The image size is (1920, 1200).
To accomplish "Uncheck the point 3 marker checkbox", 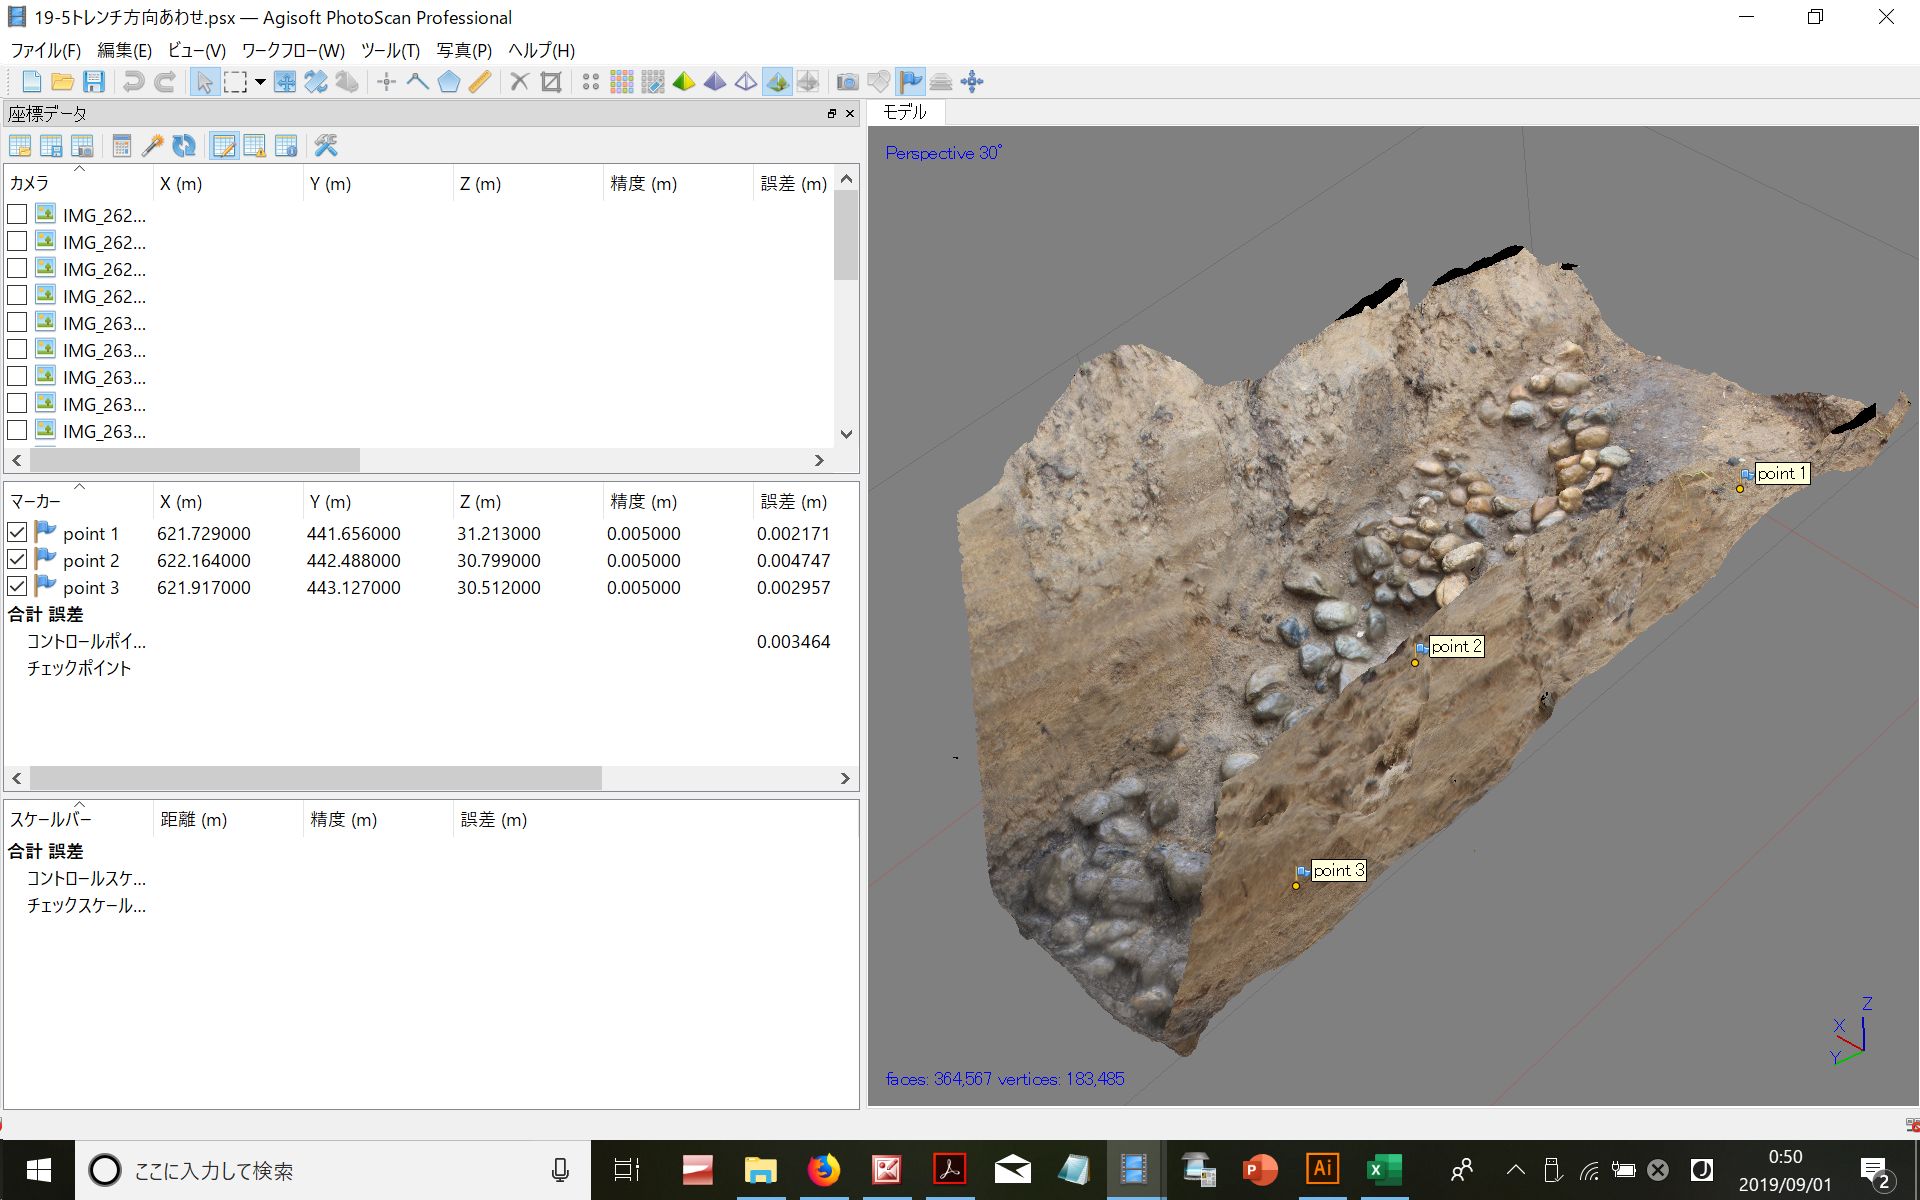I will pyautogui.click(x=17, y=587).
